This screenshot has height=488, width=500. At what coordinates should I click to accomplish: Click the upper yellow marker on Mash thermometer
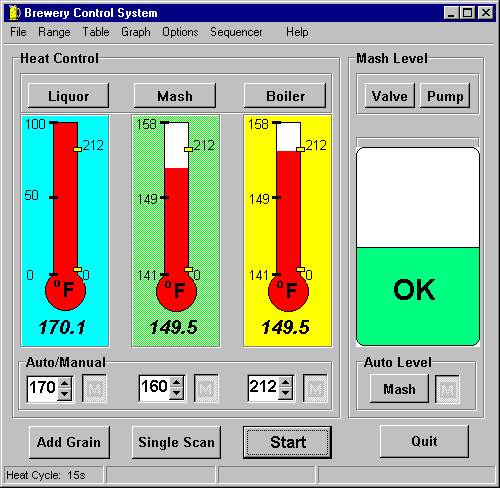(188, 149)
